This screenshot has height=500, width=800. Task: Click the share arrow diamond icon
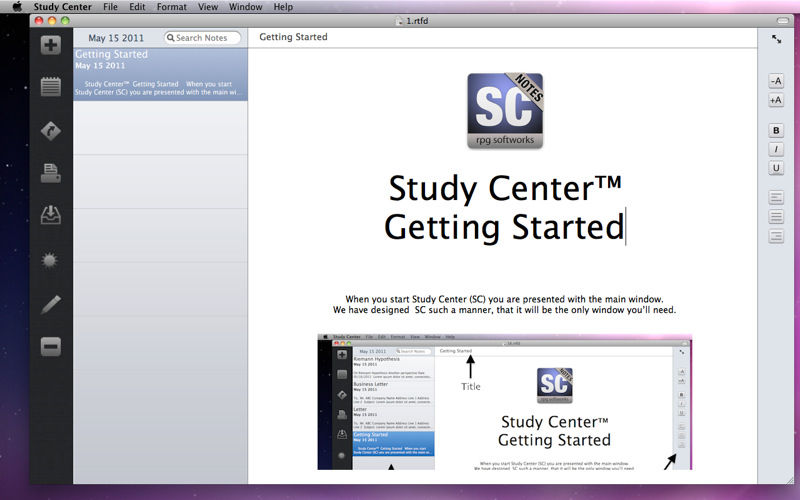[x=51, y=131]
